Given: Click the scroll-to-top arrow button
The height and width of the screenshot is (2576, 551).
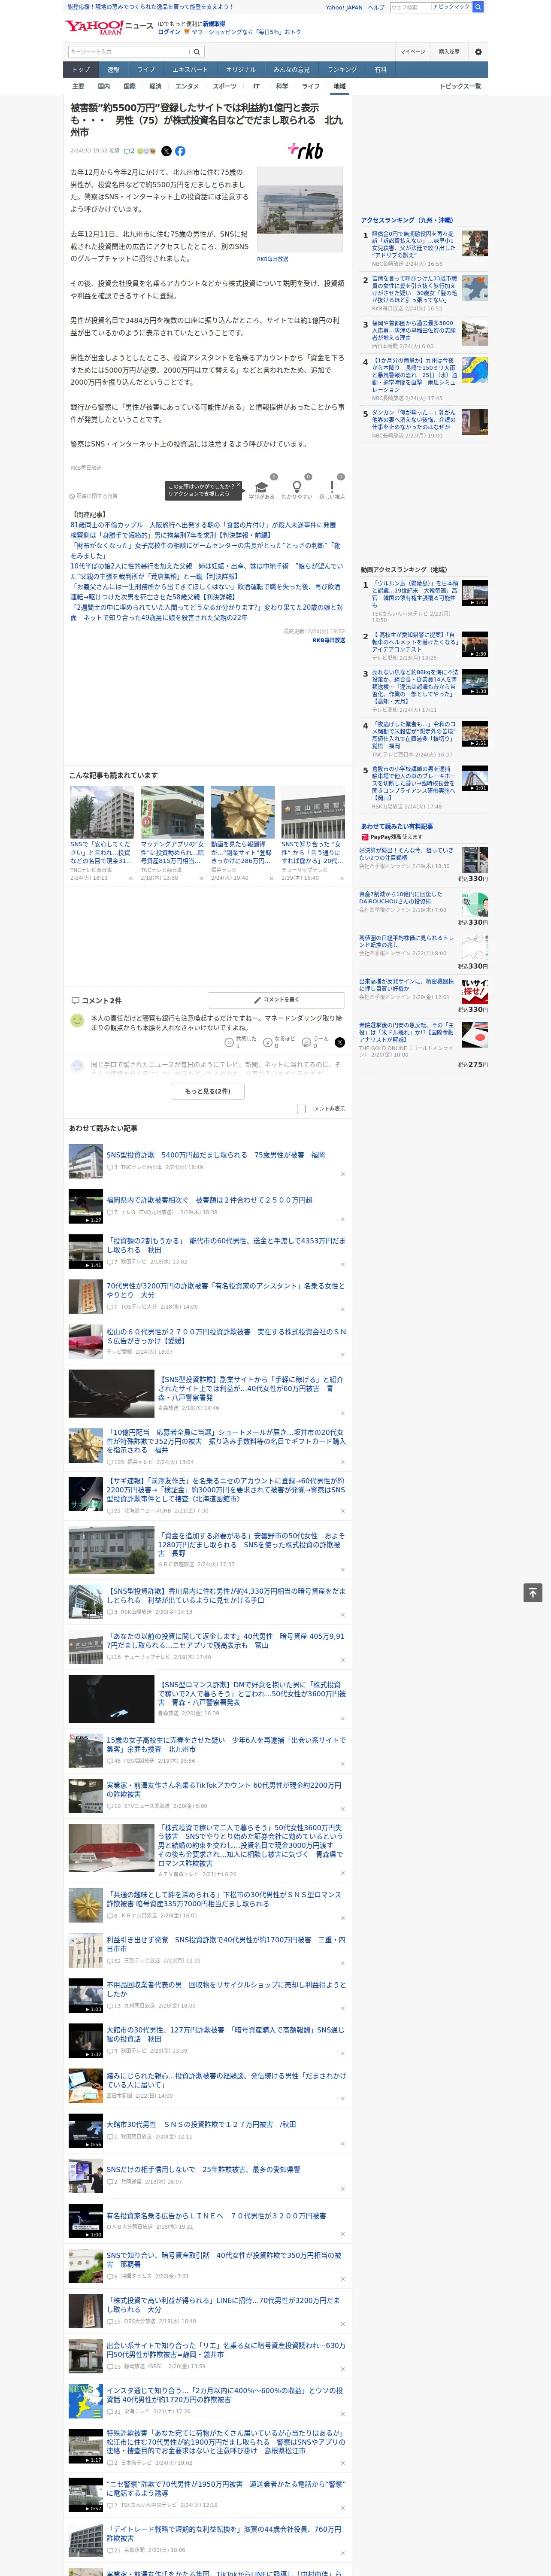Looking at the screenshot, I should pyautogui.click(x=533, y=1592).
